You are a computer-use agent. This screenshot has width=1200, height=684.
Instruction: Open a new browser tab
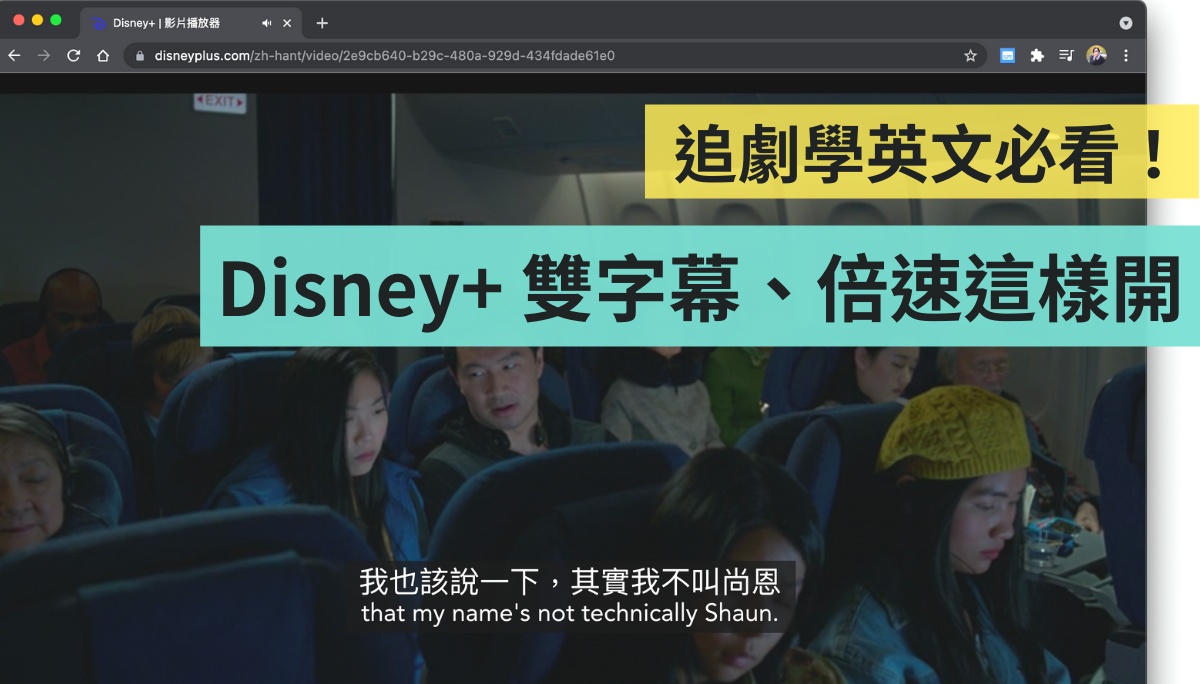pyautogui.click(x=319, y=22)
